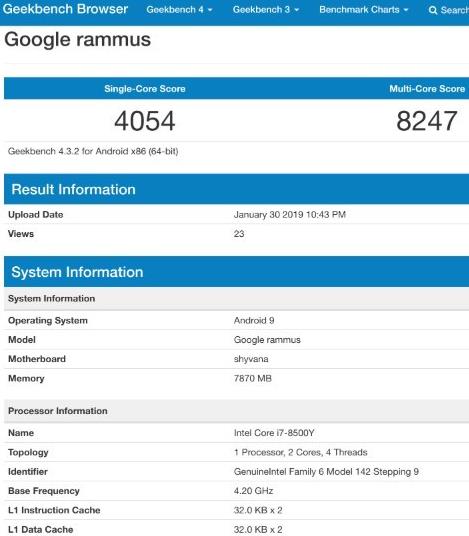The height and width of the screenshot is (536, 469).
Task: Click the Identifier label
Action: pos(28,472)
